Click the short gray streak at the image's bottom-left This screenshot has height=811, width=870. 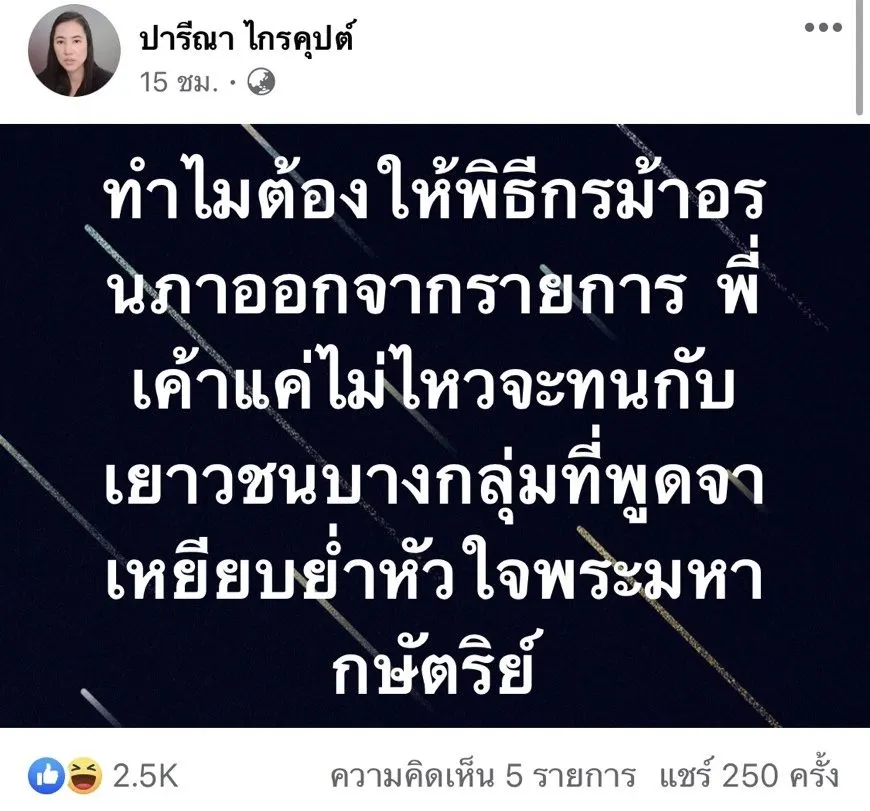tap(101, 707)
